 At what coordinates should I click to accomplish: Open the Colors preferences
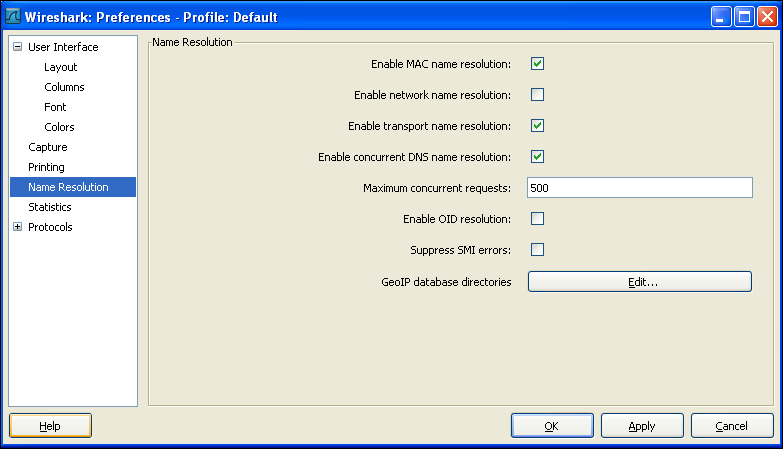point(59,127)
